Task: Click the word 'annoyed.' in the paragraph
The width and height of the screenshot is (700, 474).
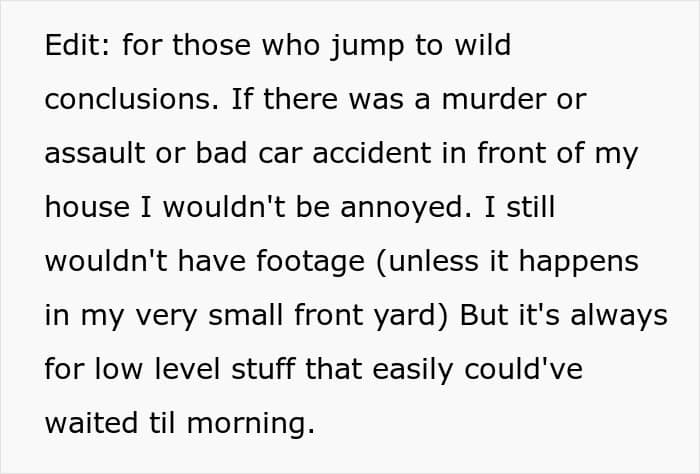Action: click(x=406, y=210)
